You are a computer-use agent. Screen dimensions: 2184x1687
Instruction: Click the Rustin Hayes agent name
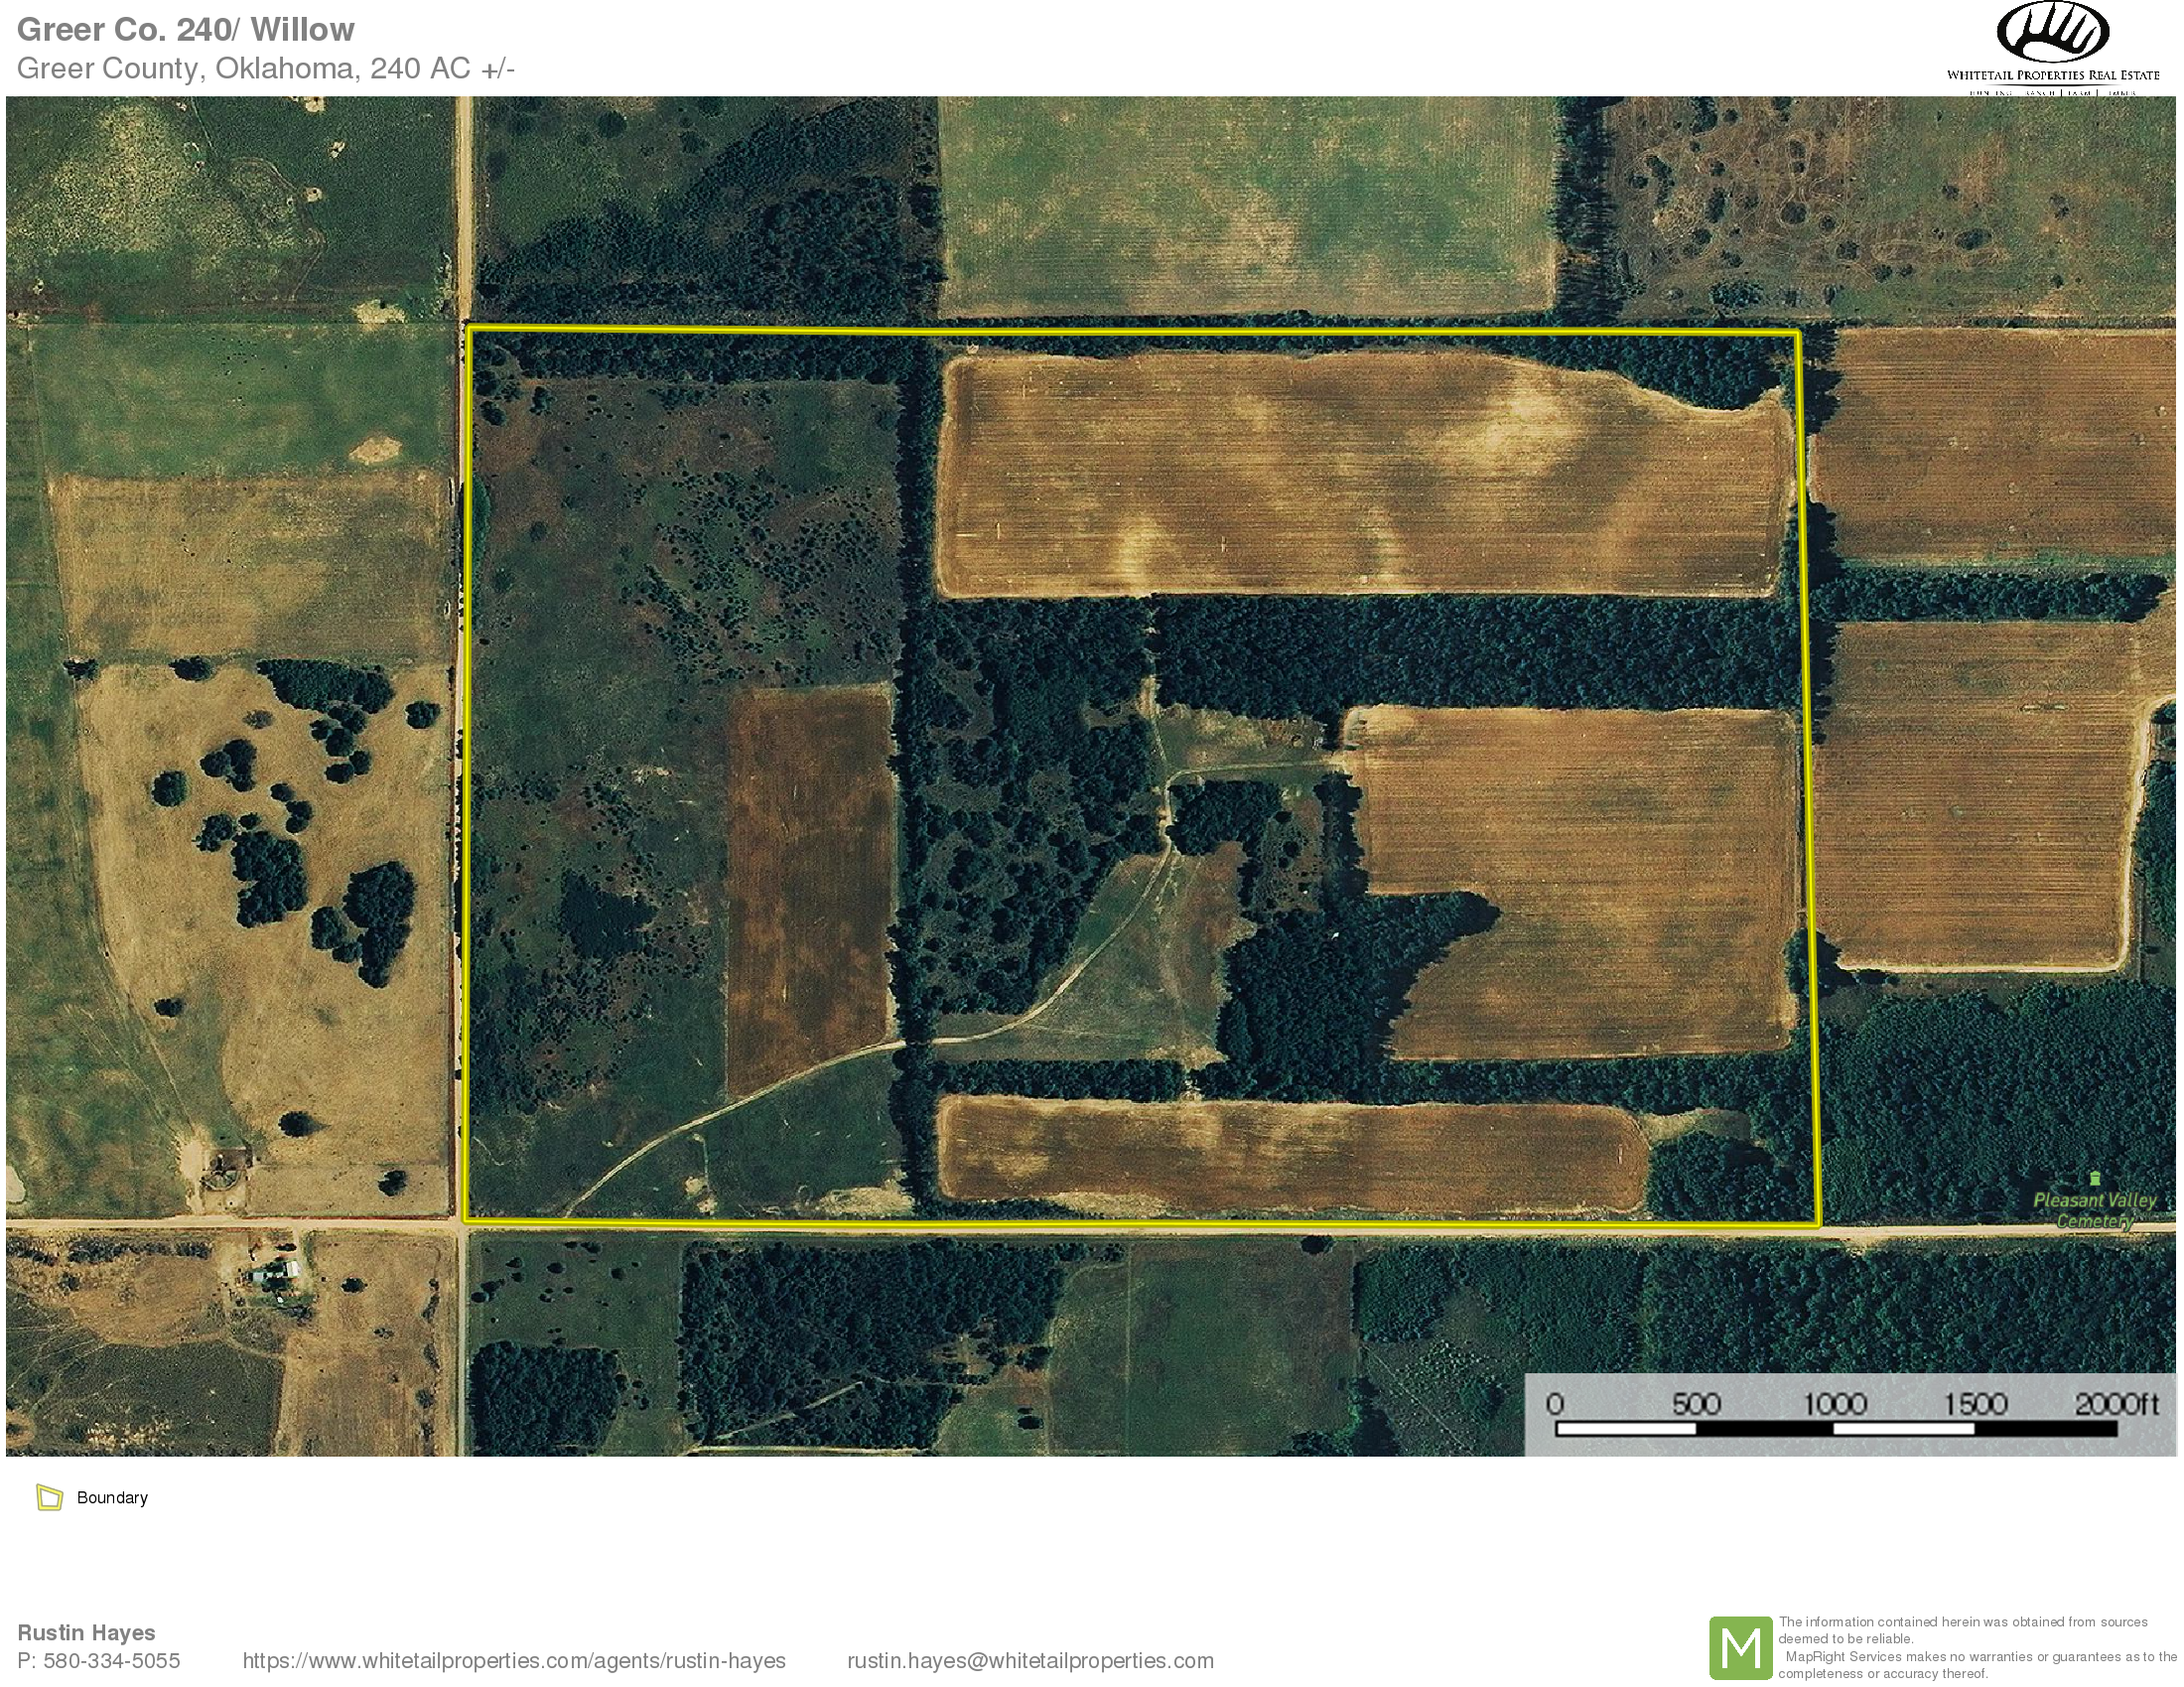(x=86, y=1632)
